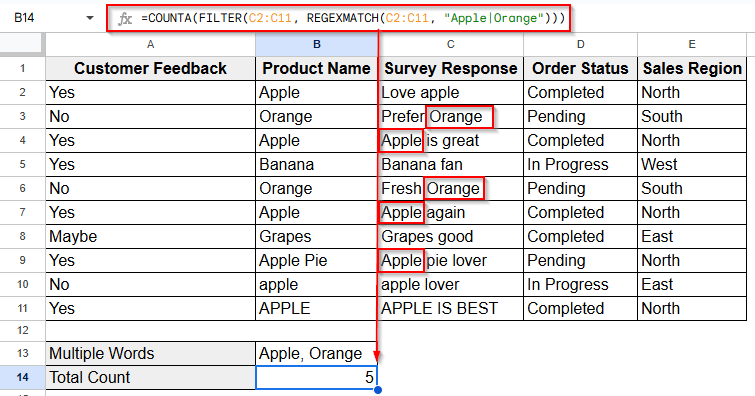This screenshot has height=396, width=755.
Task: Select row 1 header
Action: click(x=23, y=68)
